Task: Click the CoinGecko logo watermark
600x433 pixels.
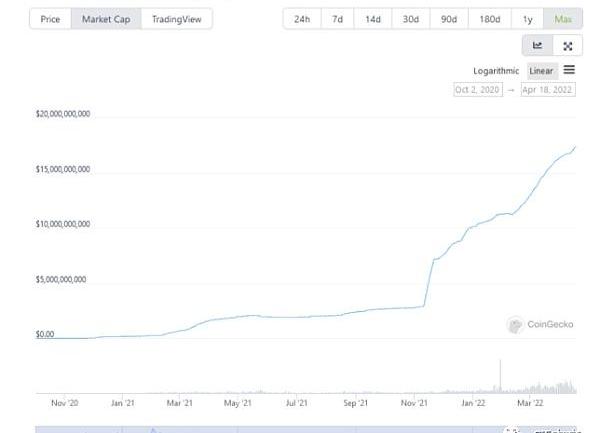Action: (540, 324)
